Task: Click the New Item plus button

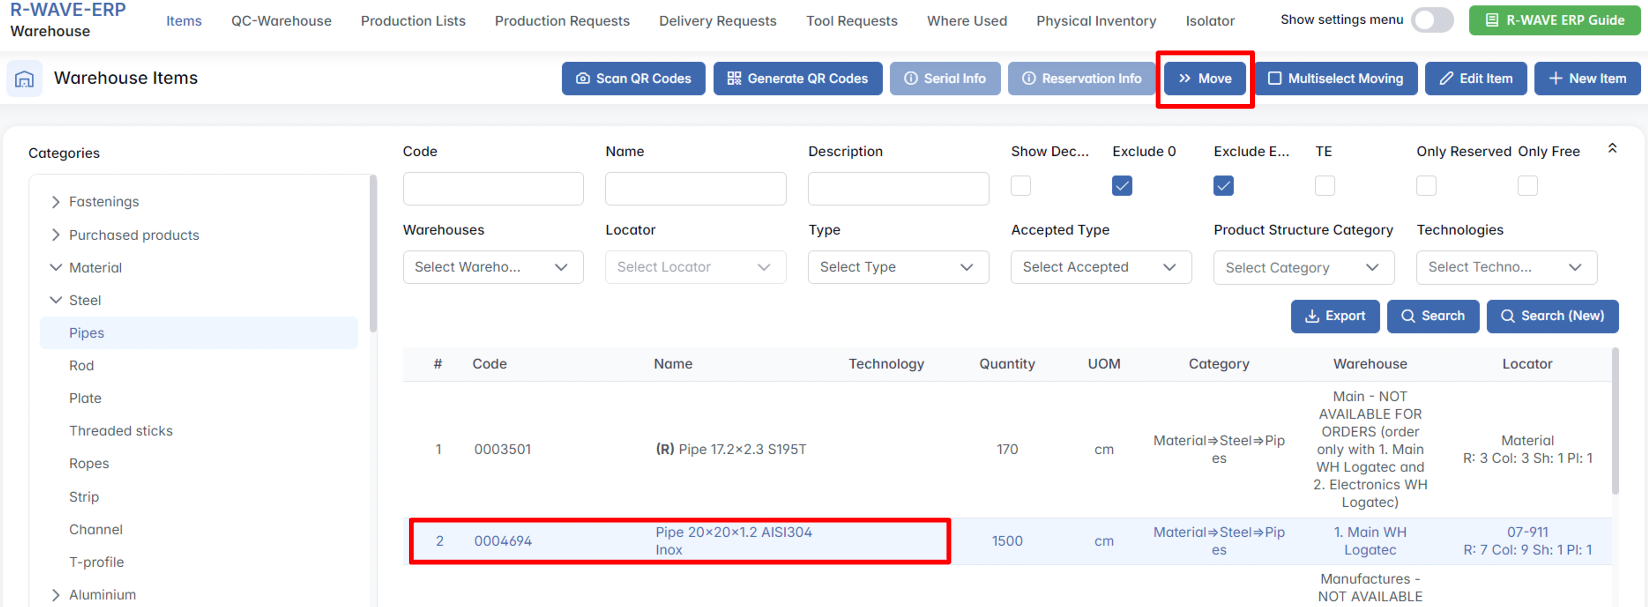Action: [x=1587, y=79]
